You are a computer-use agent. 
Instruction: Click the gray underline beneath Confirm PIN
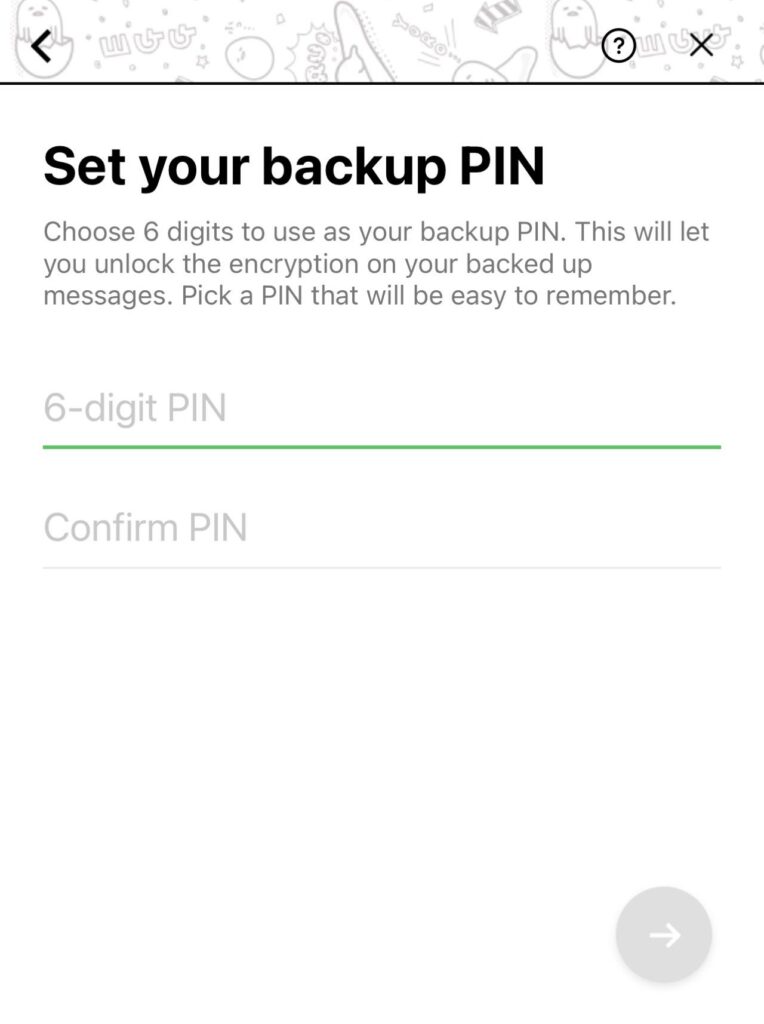point(381,568)
